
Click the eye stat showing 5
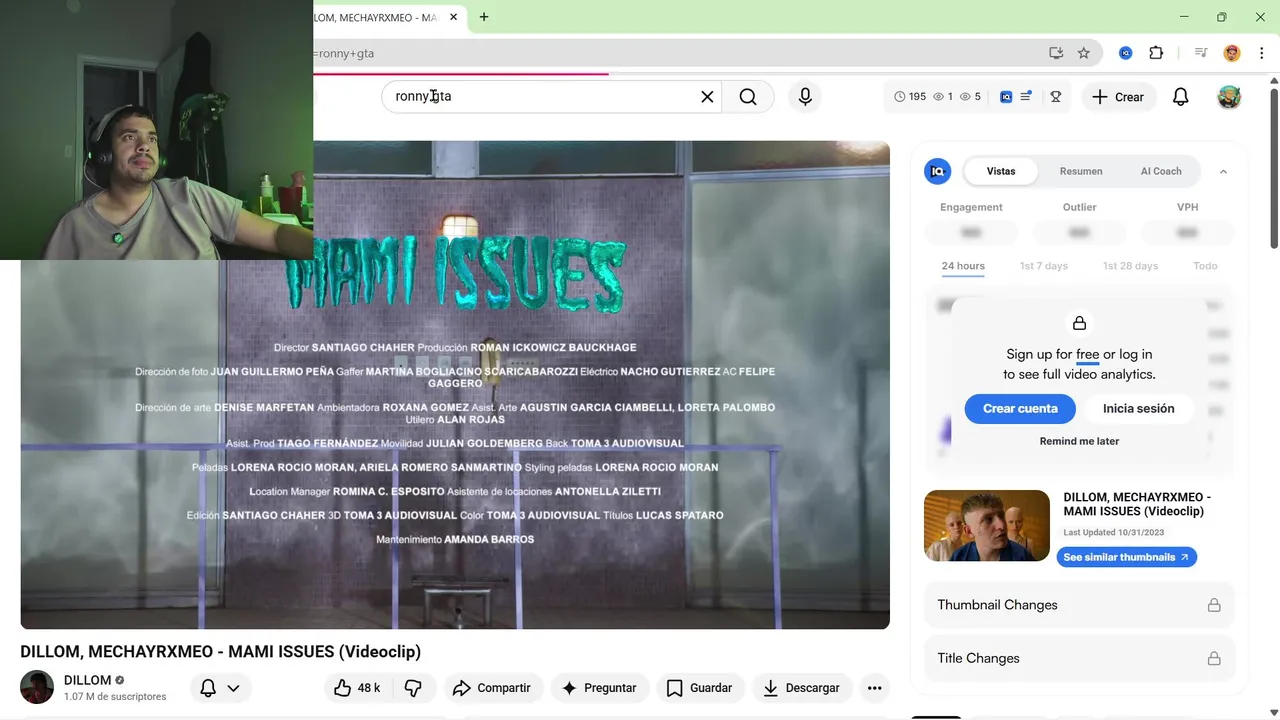click(x=970, y=97)
